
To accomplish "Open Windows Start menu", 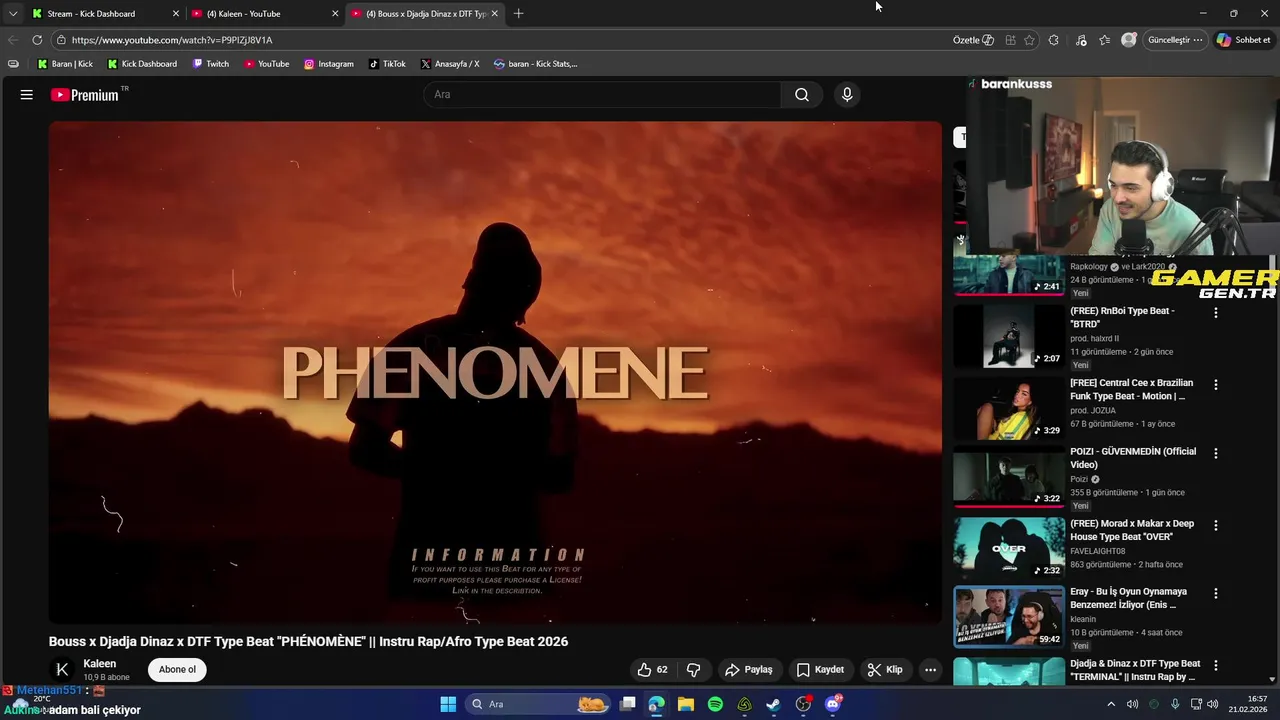I will [x=448, y=704].
